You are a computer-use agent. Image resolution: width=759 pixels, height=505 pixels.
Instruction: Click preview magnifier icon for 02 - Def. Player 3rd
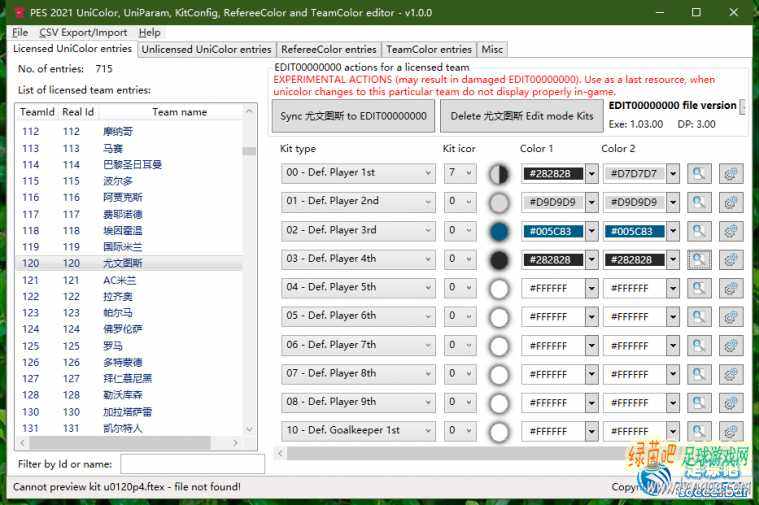tap(699, 231)
